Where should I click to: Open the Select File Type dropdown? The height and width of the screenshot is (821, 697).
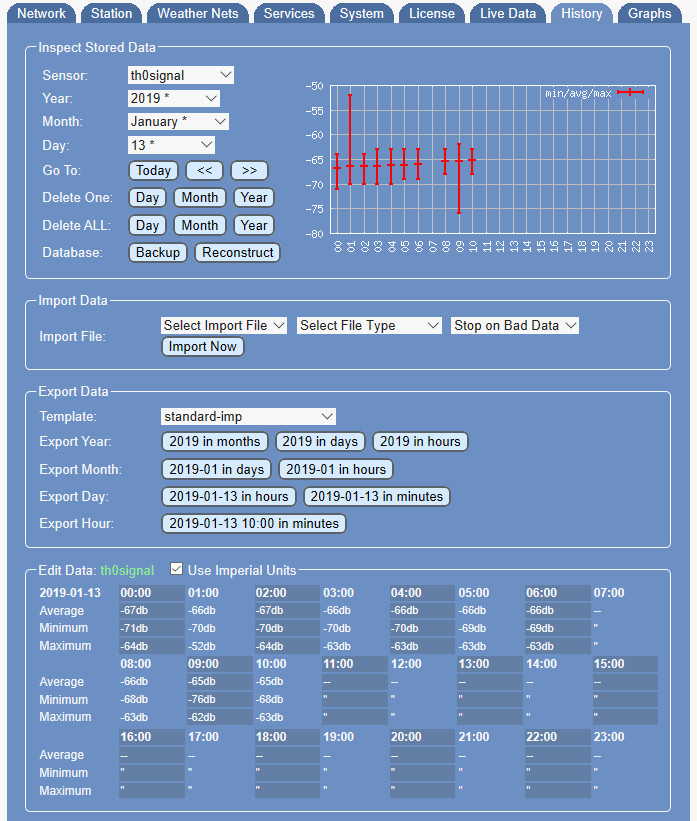[x=369, y=326]
